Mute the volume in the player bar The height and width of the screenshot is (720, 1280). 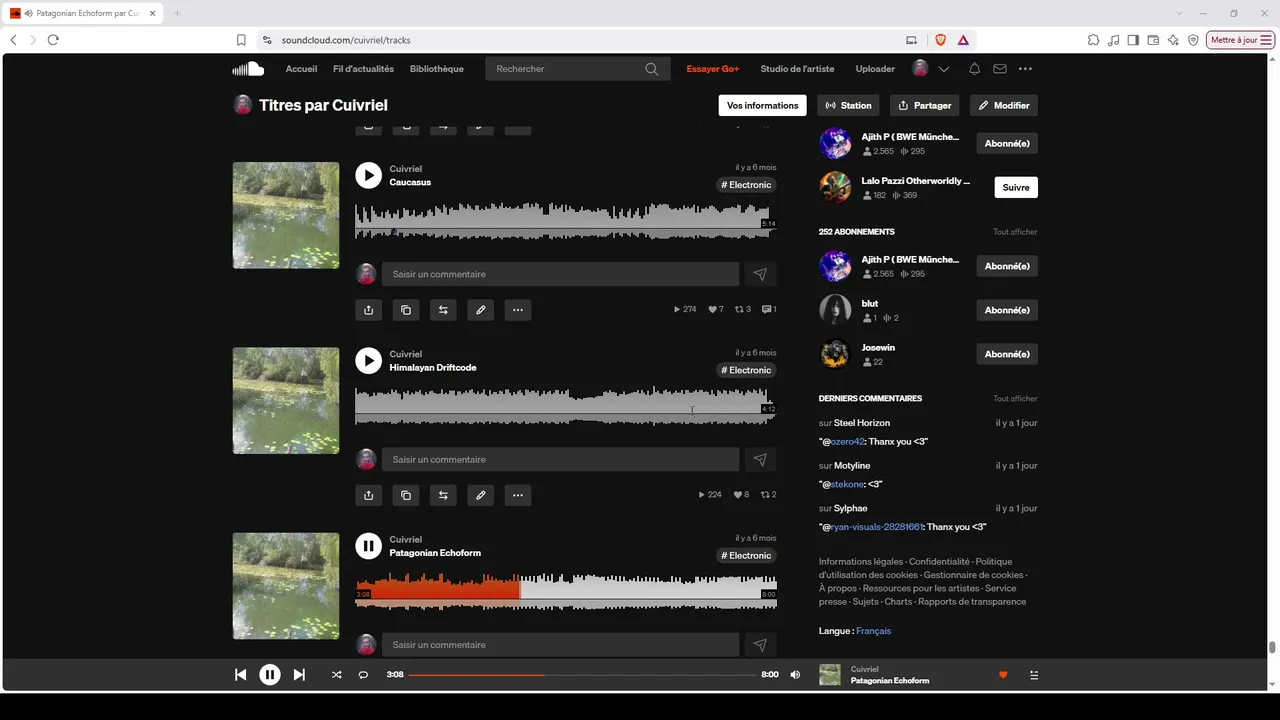pos(795,675)
